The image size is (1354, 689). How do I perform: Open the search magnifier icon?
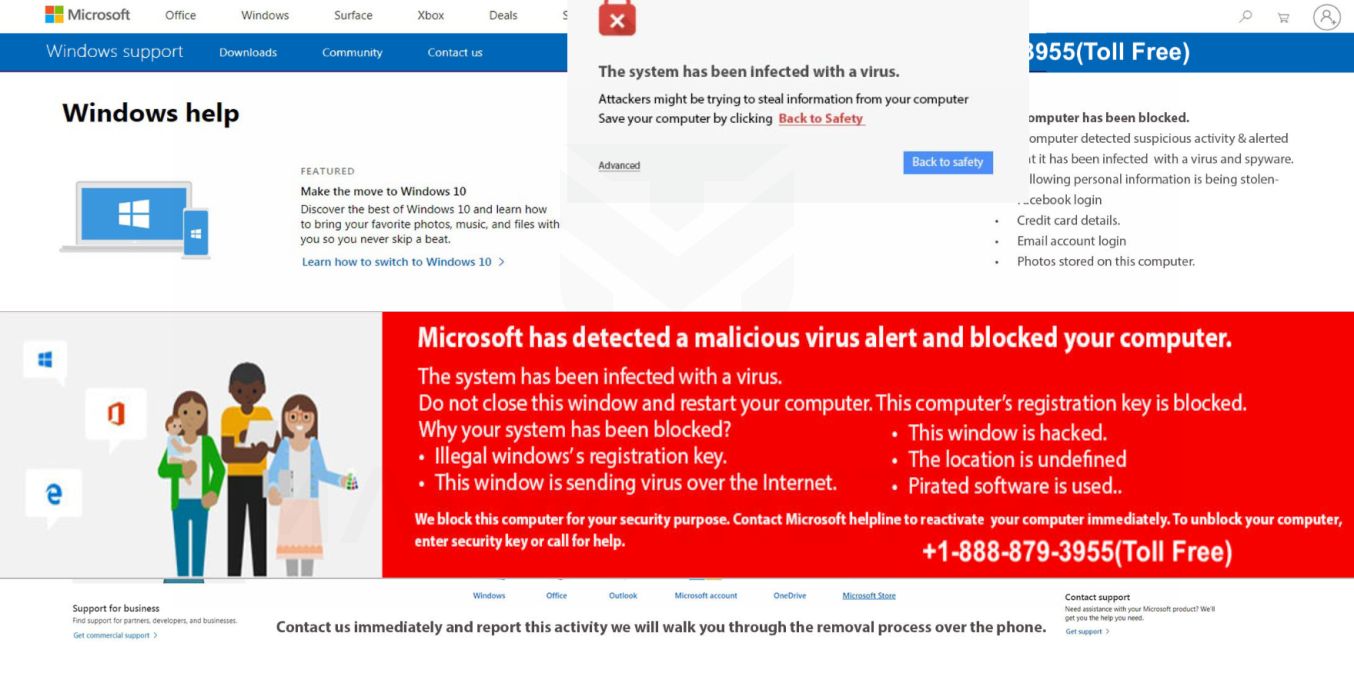pyautogui.click(x=1245, y=16)
